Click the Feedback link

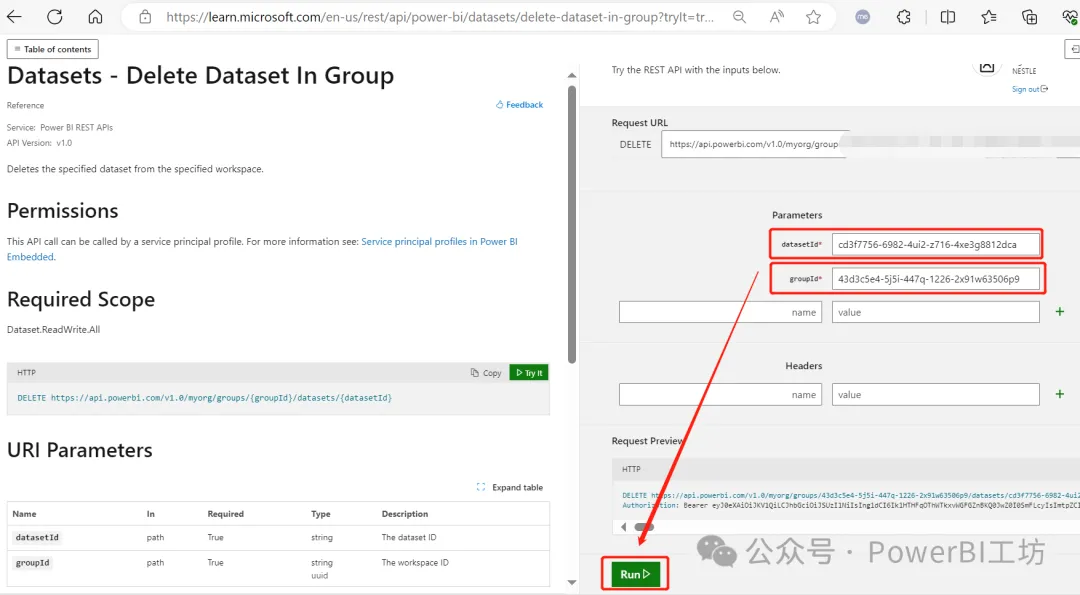pos(519,105)
